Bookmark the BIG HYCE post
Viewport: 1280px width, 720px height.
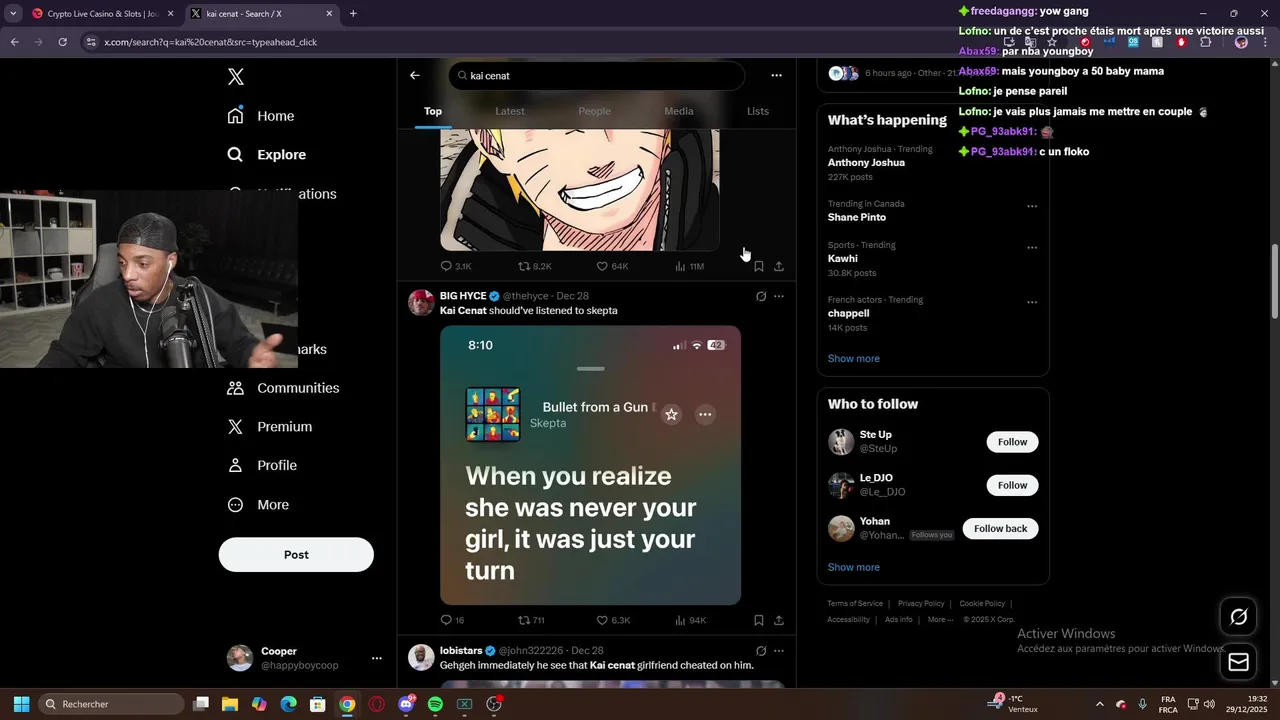[759, 620]
